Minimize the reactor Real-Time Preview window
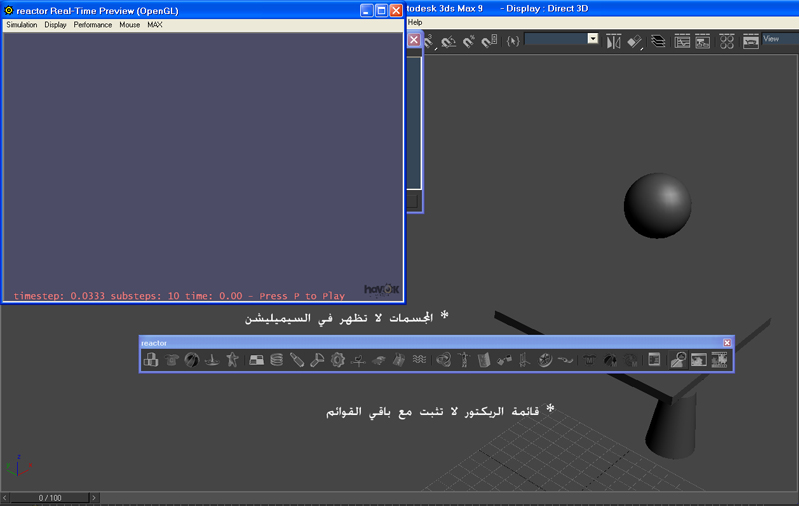This screenshot has height=506, width=800. point(366,10)
